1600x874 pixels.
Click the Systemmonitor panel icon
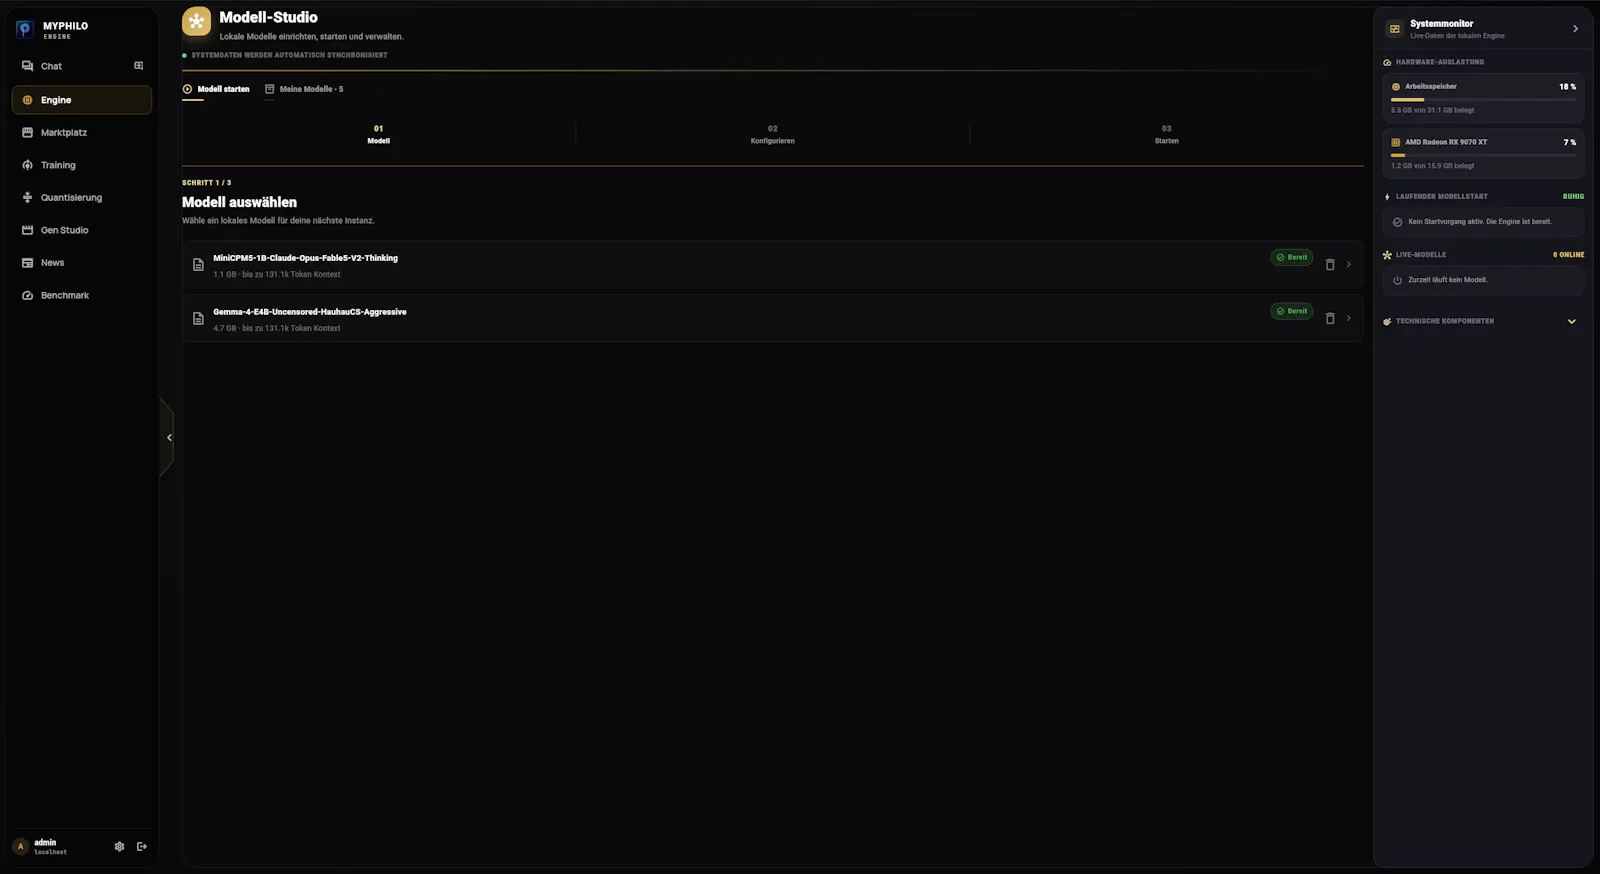(x=1395, y=29)
